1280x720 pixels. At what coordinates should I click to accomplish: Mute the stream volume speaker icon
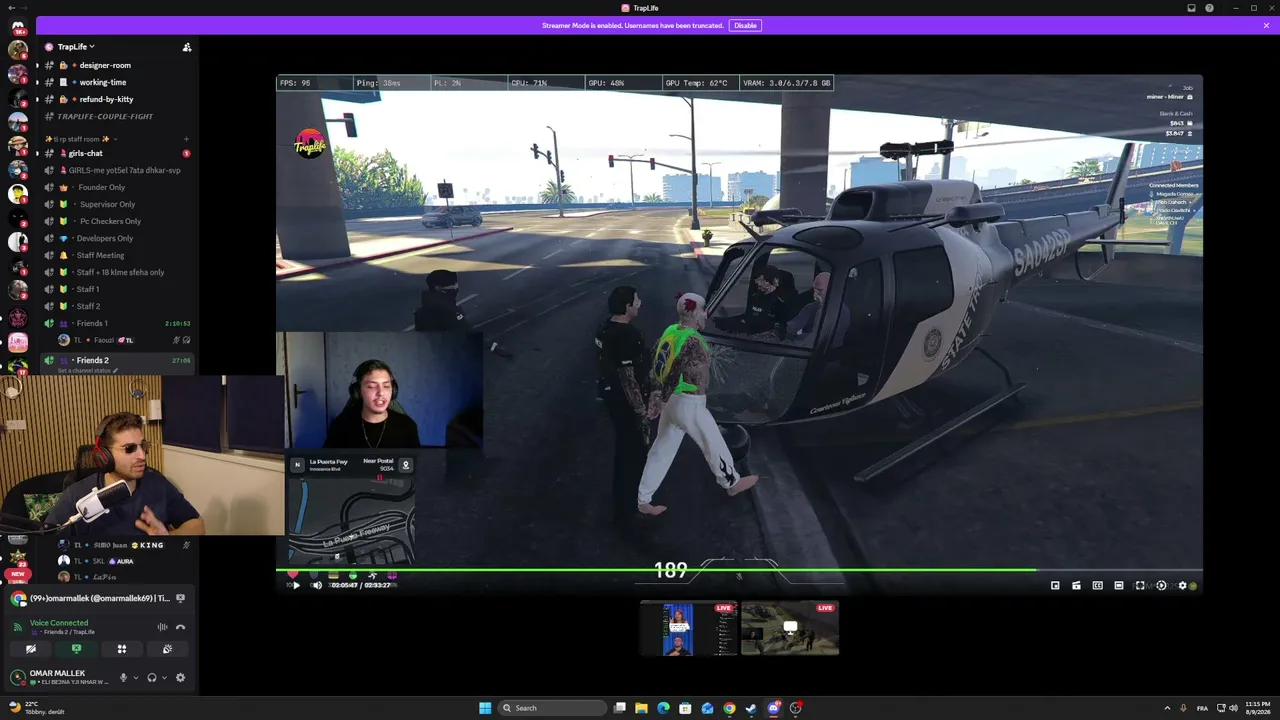pyautogui.click(x=317, y=585)
